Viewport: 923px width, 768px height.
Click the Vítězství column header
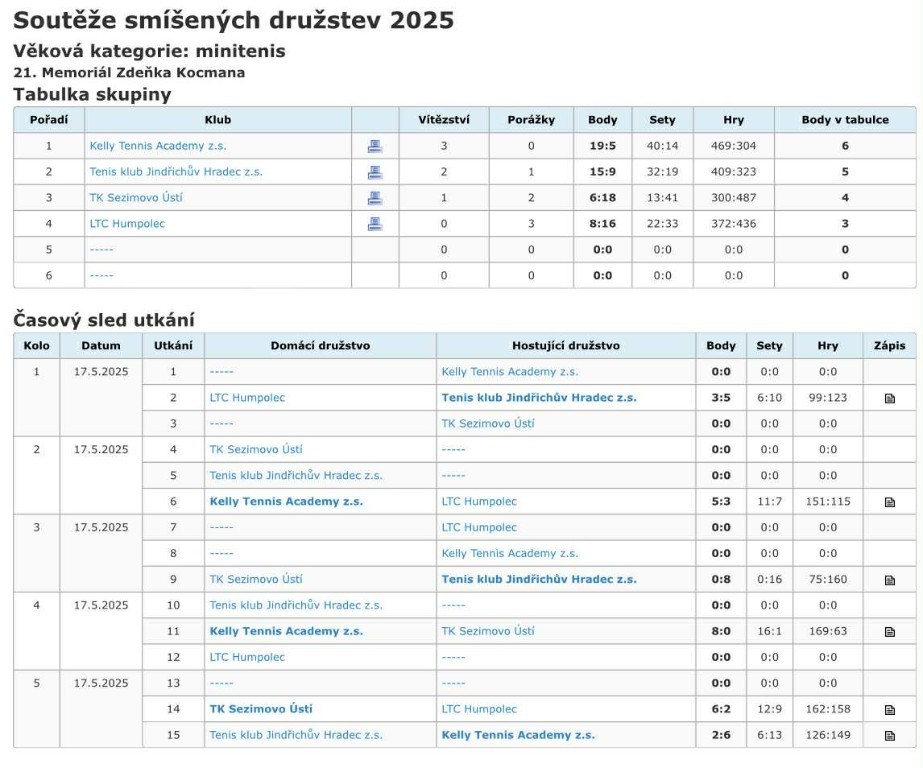(444, 119)
